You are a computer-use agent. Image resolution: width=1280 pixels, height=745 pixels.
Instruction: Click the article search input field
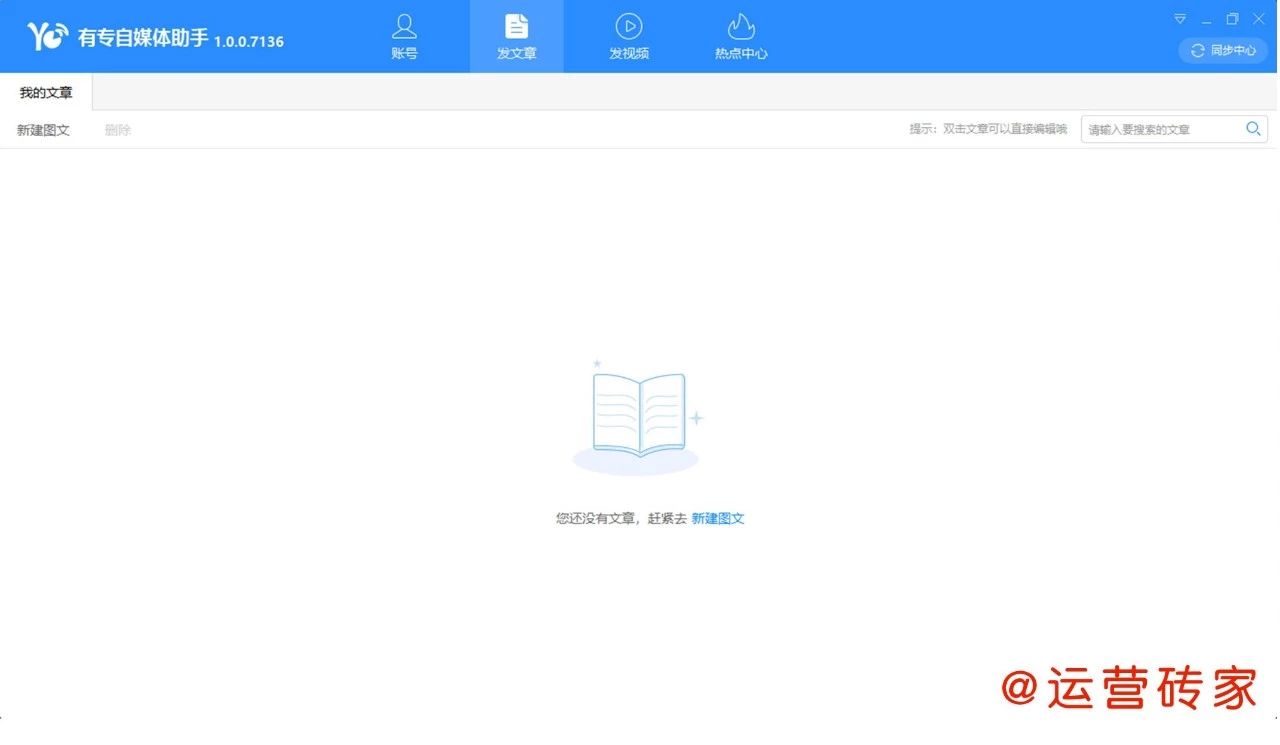tap(1160, 128)
